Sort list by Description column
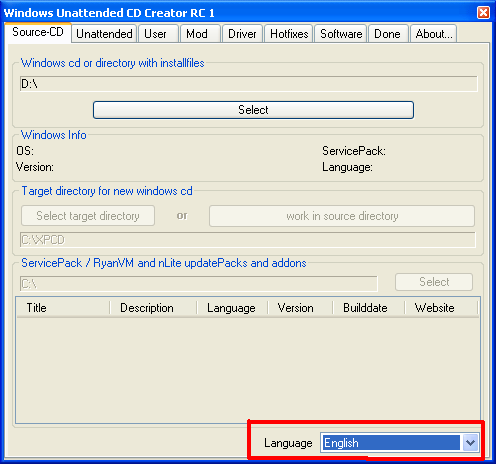 [x=153, y=308]
